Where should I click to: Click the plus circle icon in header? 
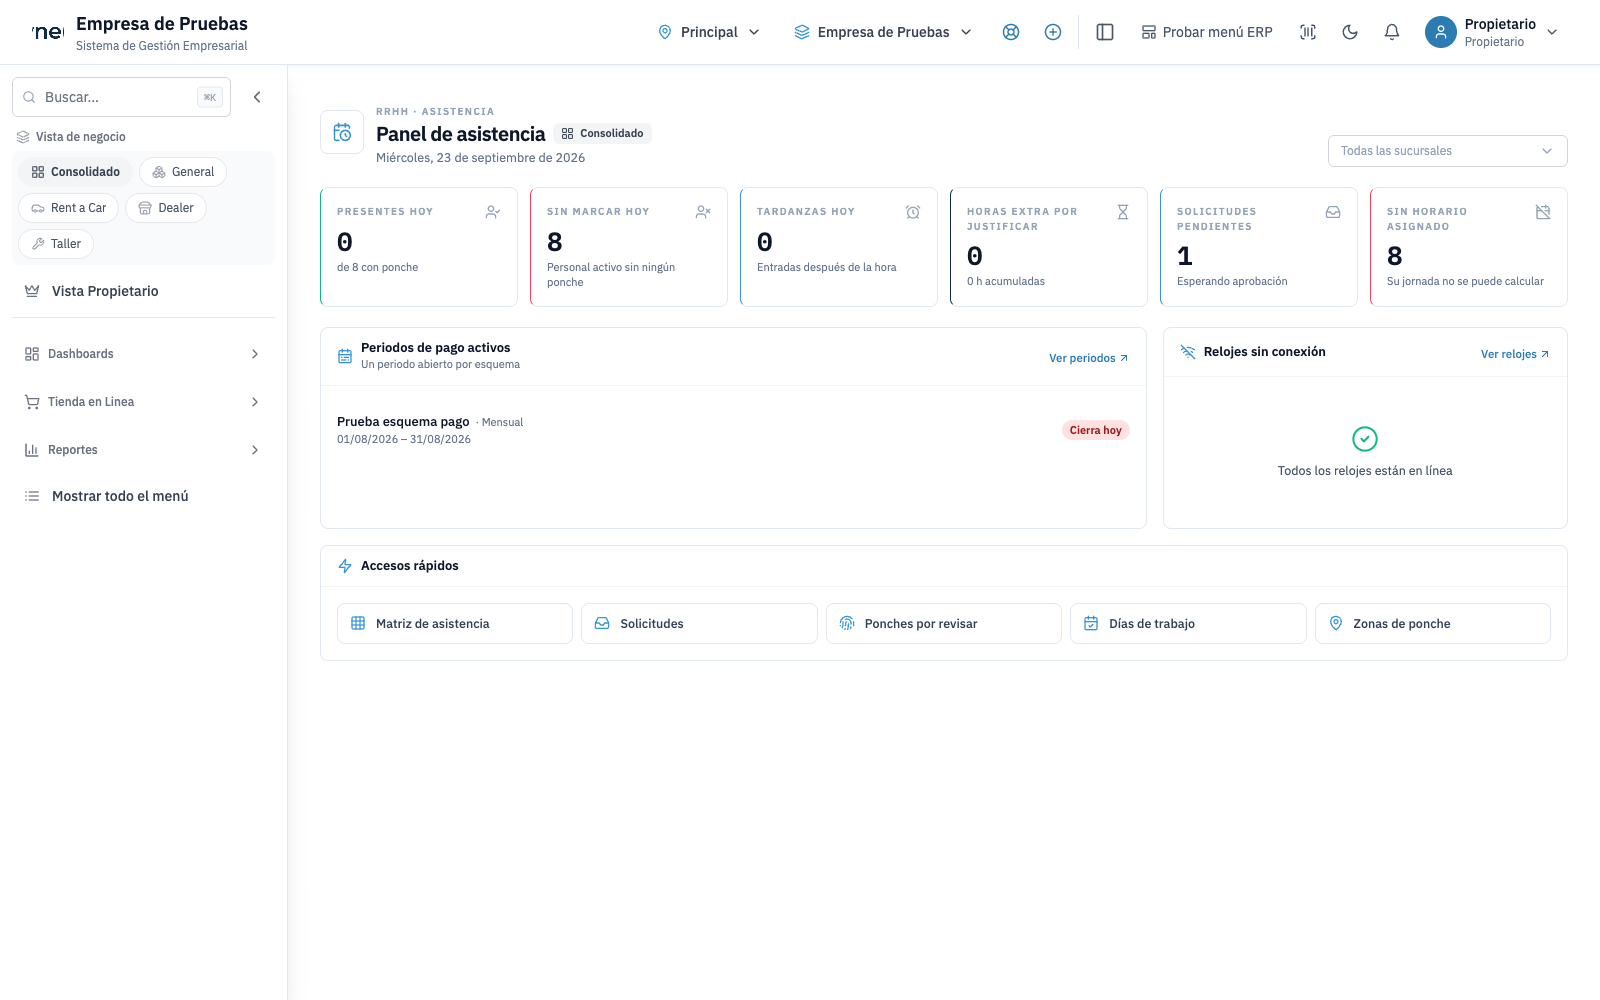tap(1053, 32)
